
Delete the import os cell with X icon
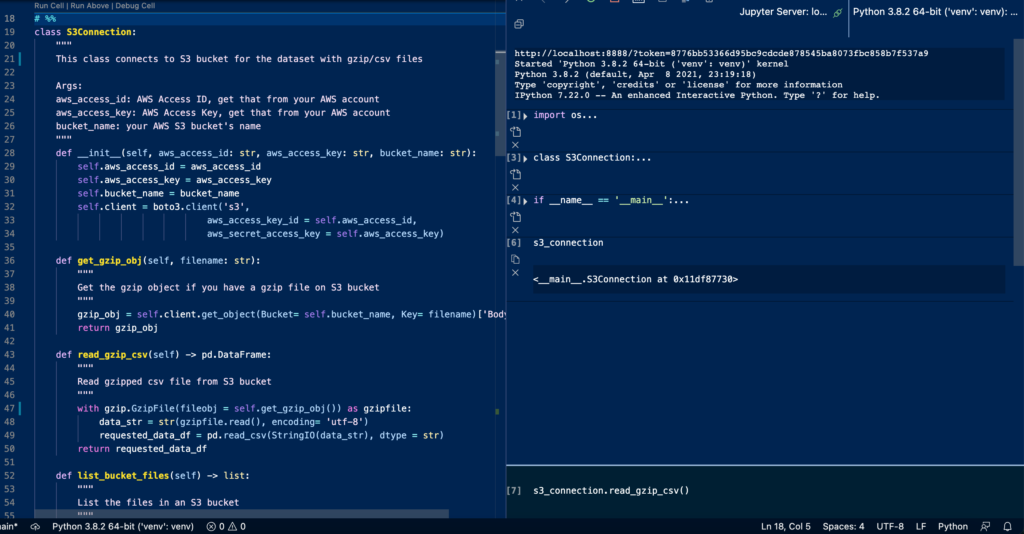click(516, 145)
